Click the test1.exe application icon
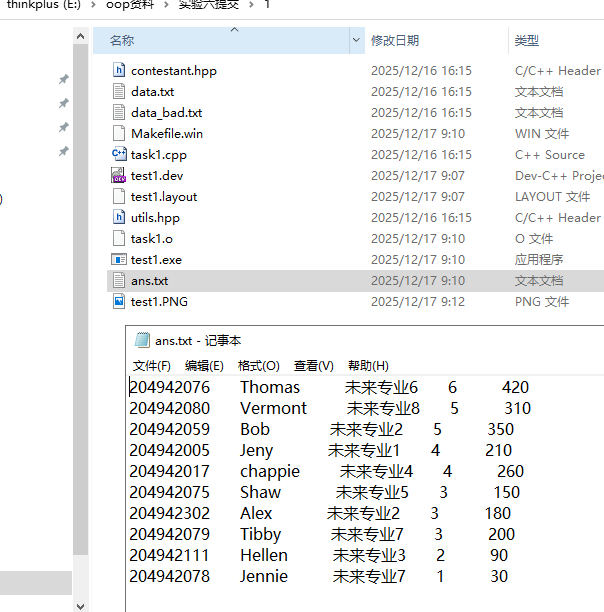This screenshot has height=612, width=604. [x=119, y=260]
